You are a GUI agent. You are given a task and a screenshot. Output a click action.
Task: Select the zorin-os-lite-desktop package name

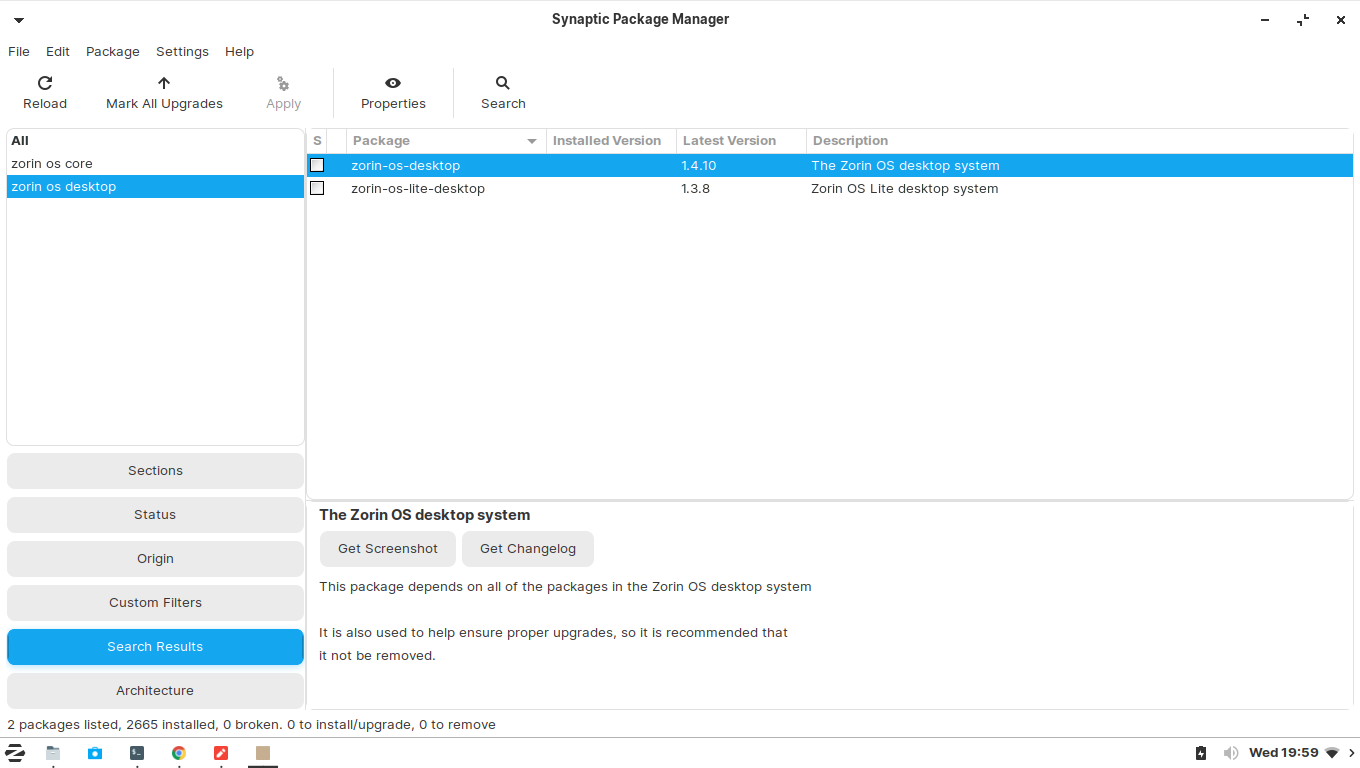point(418,189)
